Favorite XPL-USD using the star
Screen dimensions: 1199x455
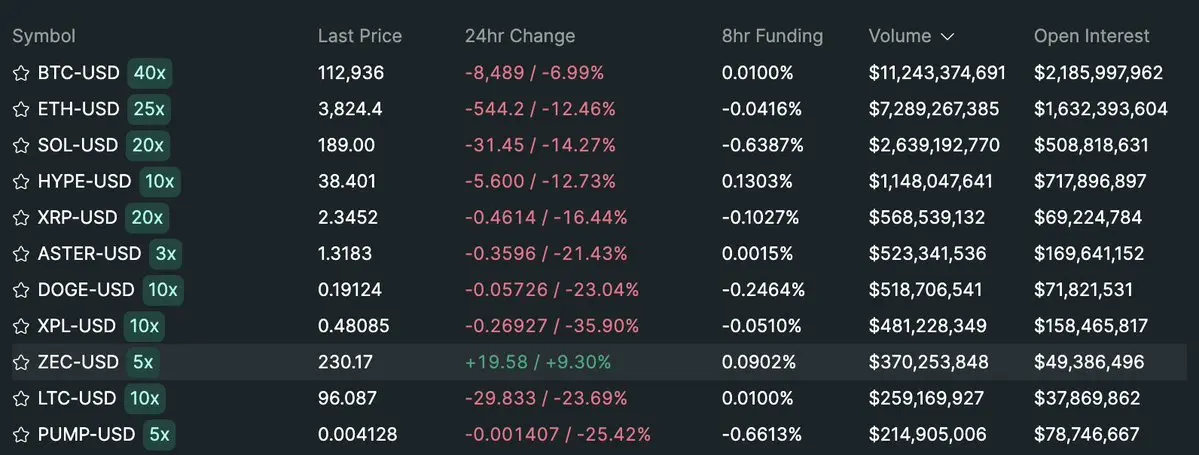(x=21, y=327)
